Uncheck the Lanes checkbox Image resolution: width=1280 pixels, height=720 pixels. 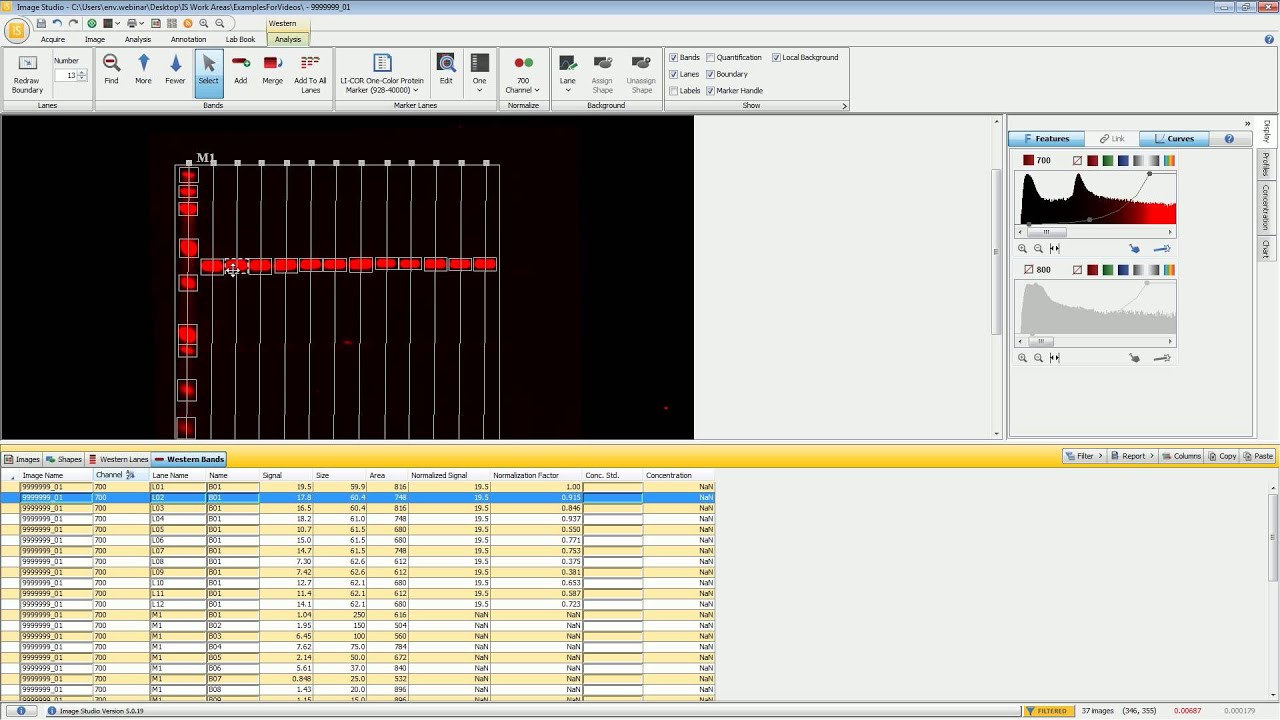(674, 74)
